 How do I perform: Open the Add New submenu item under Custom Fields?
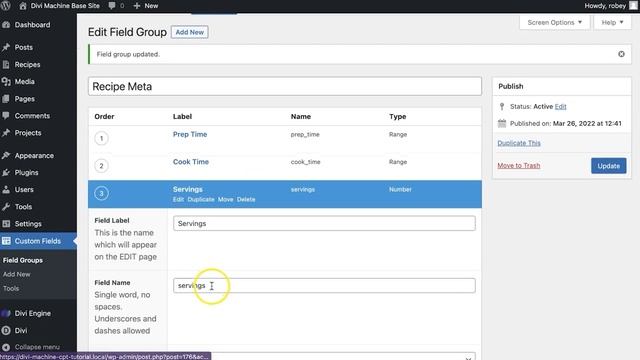(17, 274)
